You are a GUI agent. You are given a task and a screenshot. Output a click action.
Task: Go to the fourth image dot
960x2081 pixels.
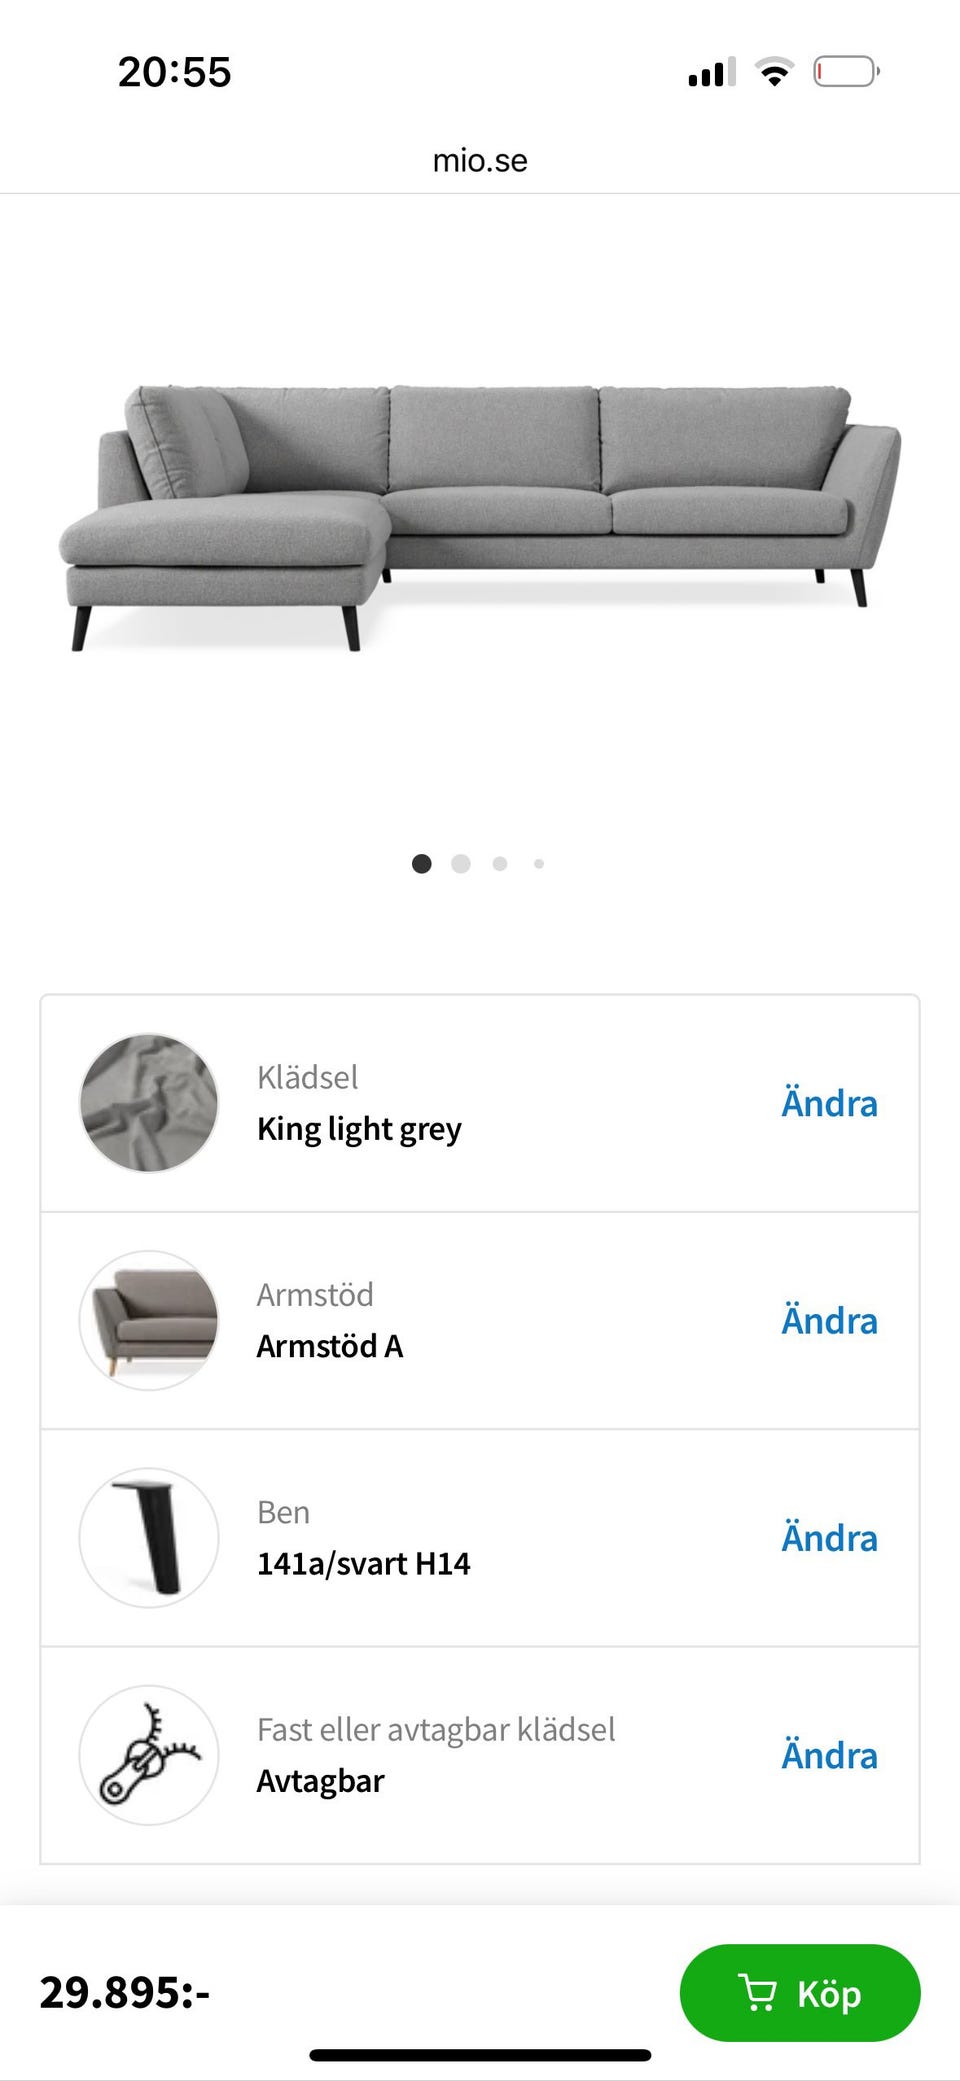[x=539, y=864]
